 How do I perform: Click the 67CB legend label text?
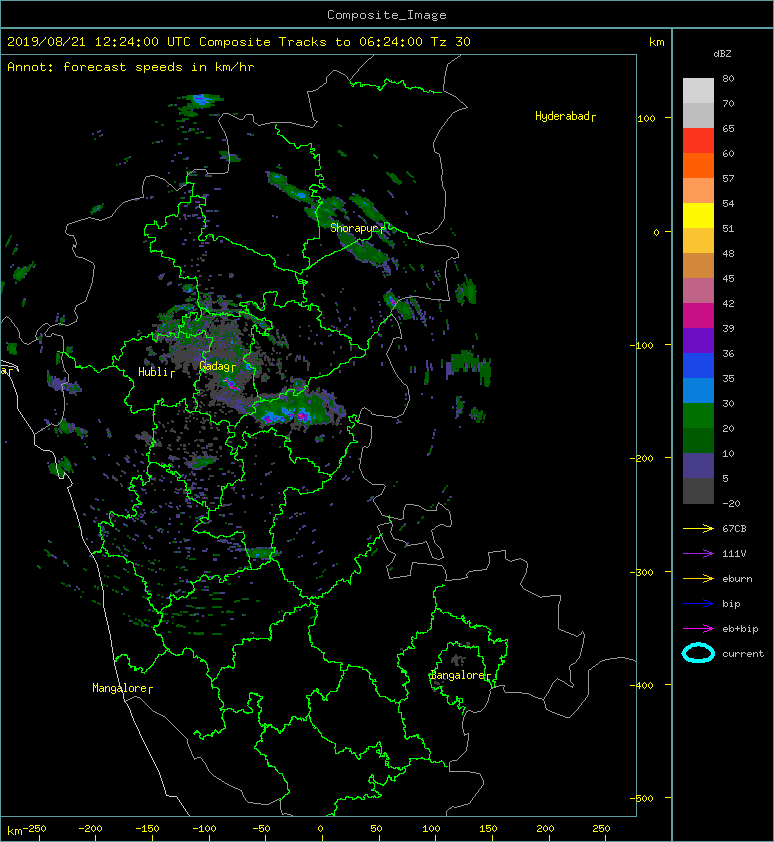tap(734, 529)
